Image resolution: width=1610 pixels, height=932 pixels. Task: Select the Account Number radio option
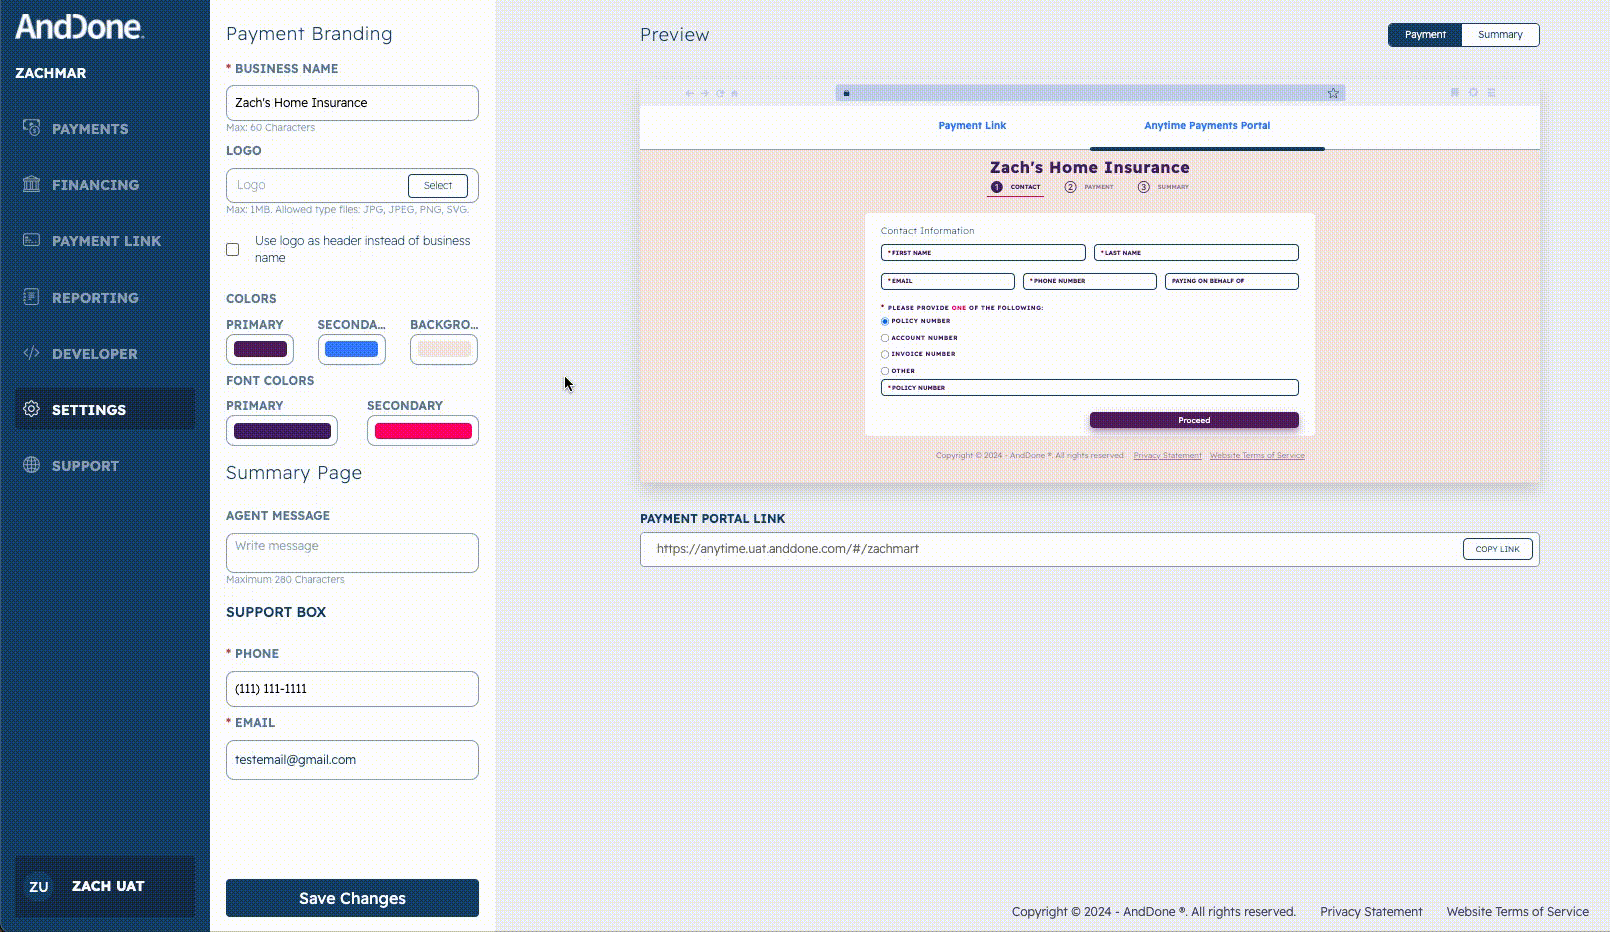(885, 338)
